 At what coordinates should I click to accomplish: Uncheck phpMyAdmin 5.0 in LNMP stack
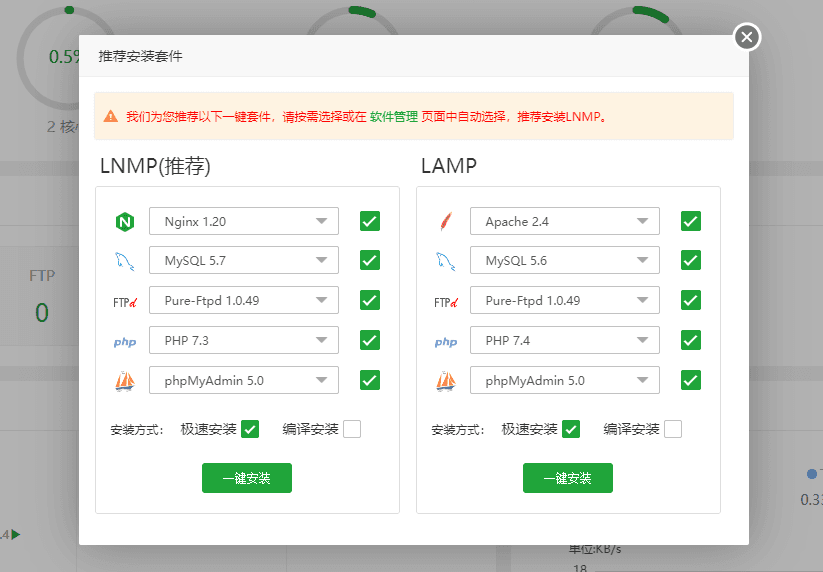coord(370,380)
